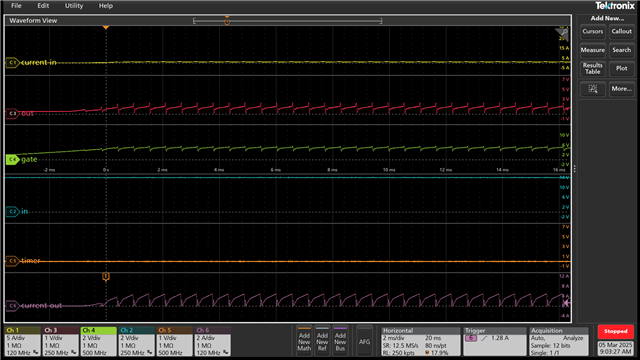Open the Edit menu
The height and width of the screenshot is (360, 640).
(x=43, y=6)
